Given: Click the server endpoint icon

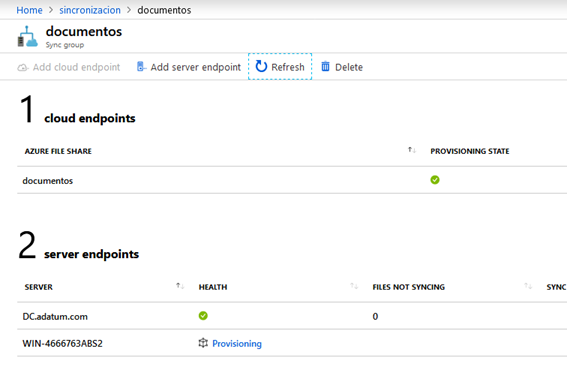Looking at the screenshot, I should point(141,67).
